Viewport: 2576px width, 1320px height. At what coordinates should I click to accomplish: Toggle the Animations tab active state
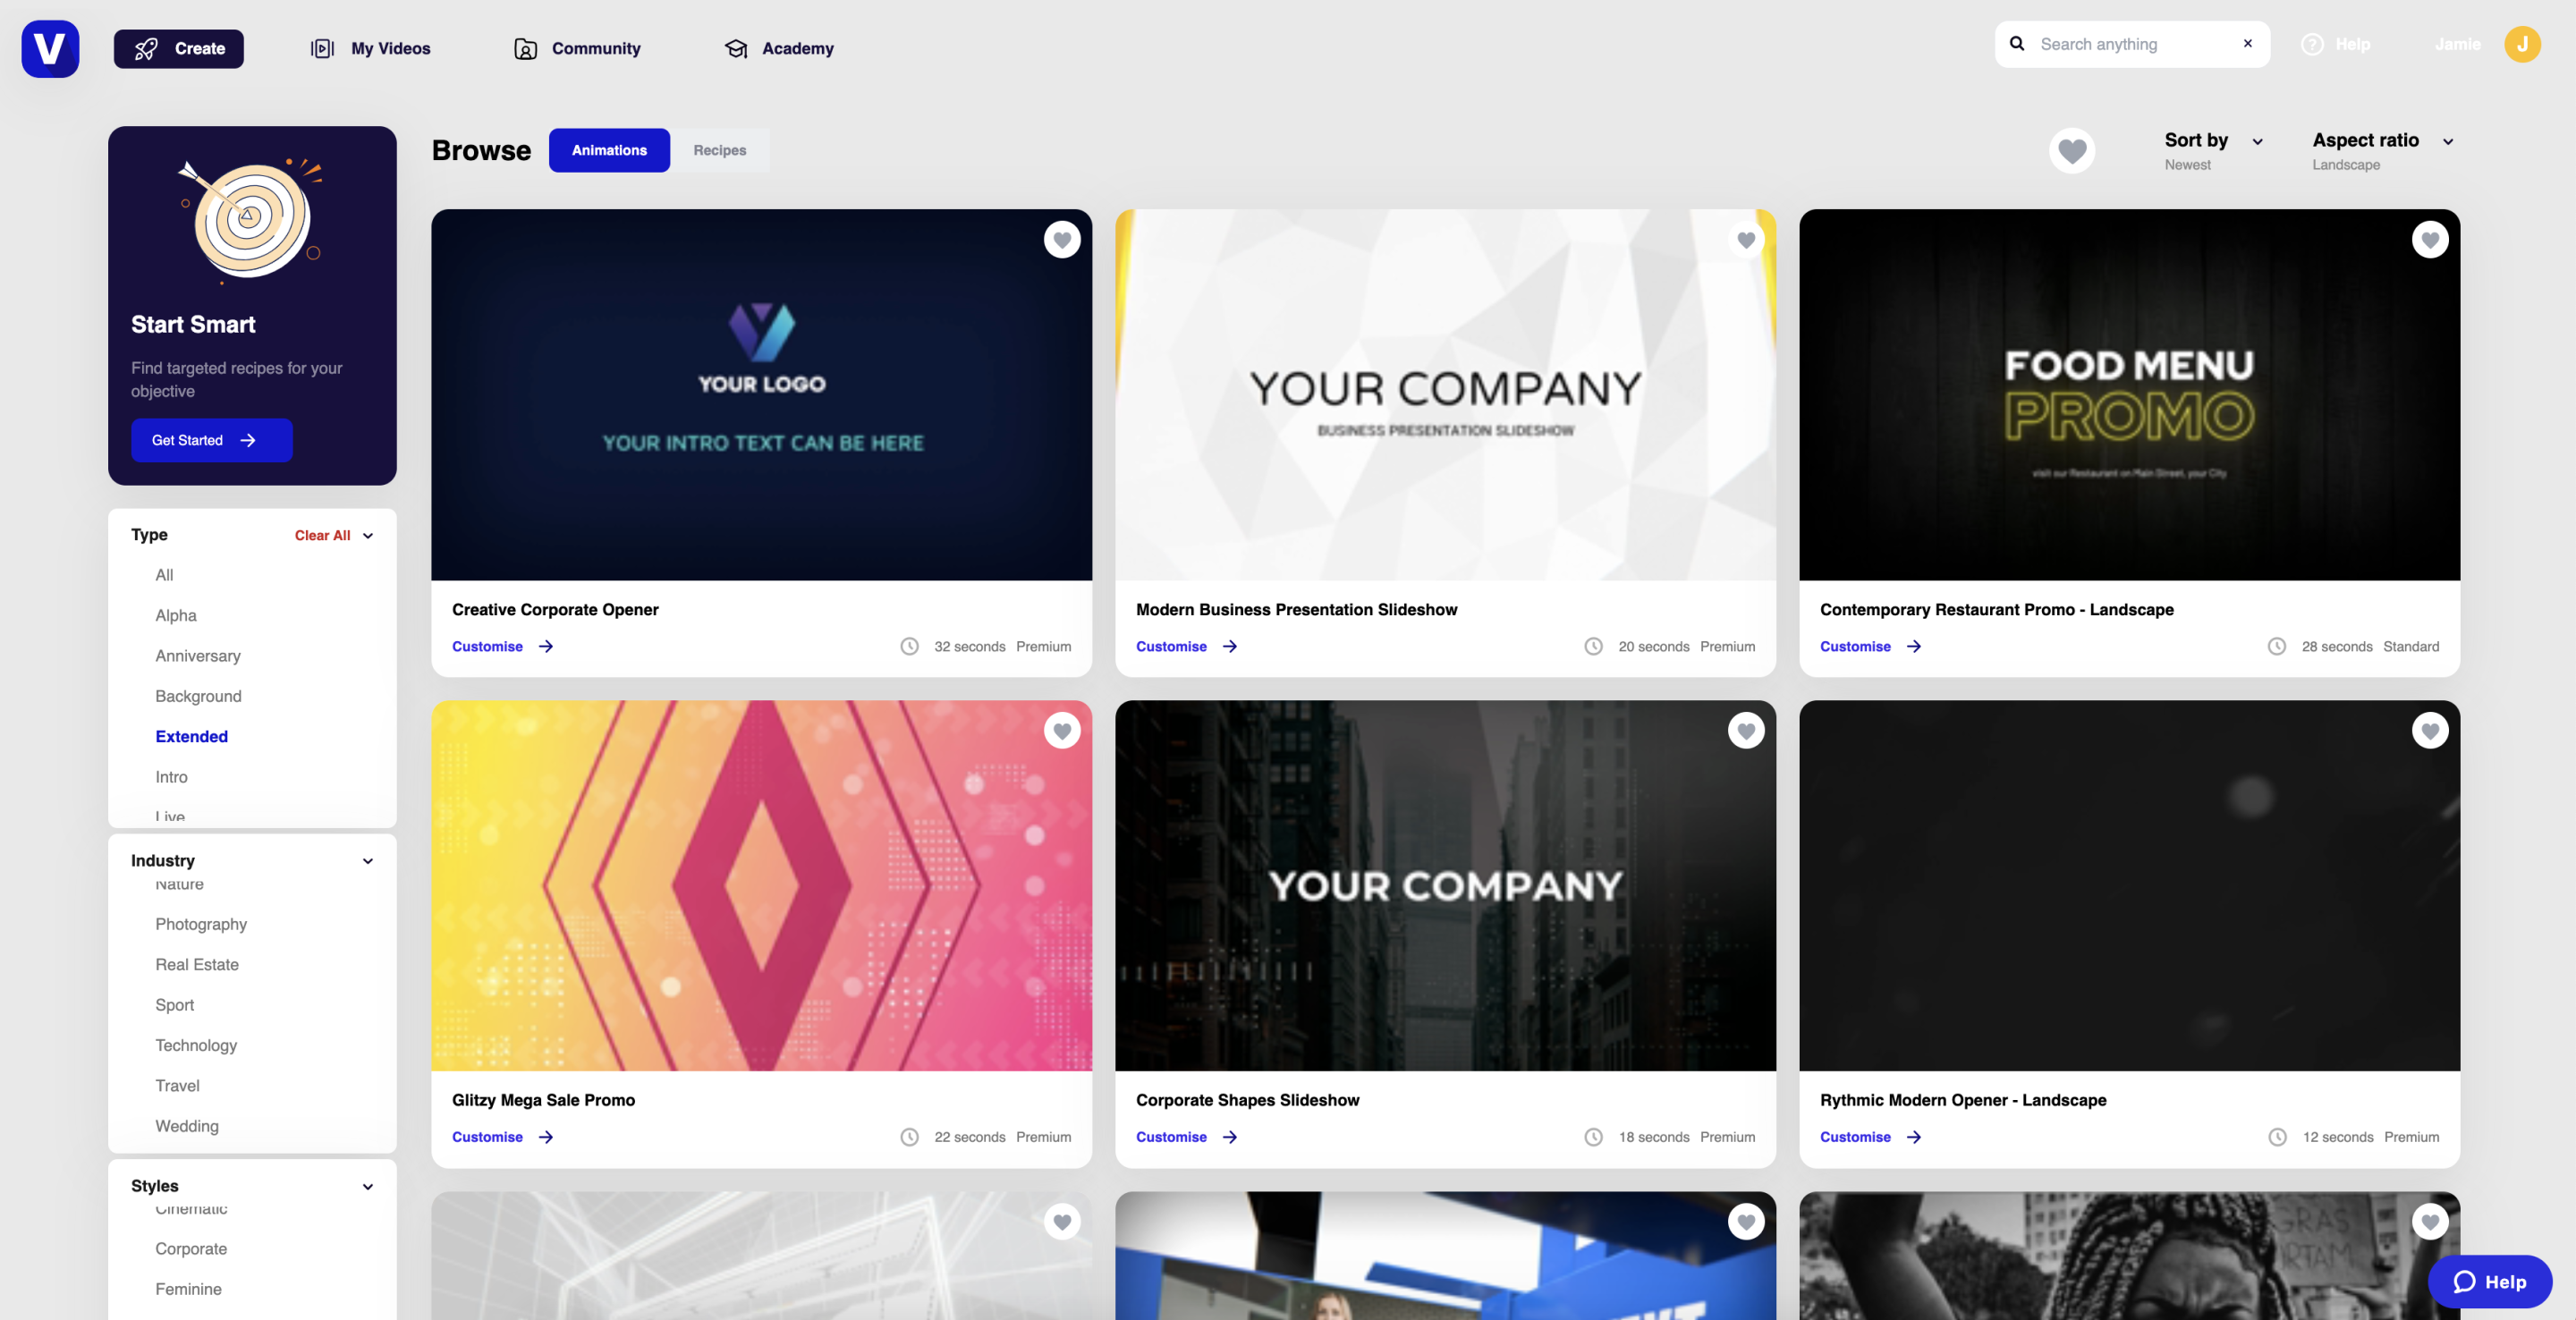(x=608, y=150)
